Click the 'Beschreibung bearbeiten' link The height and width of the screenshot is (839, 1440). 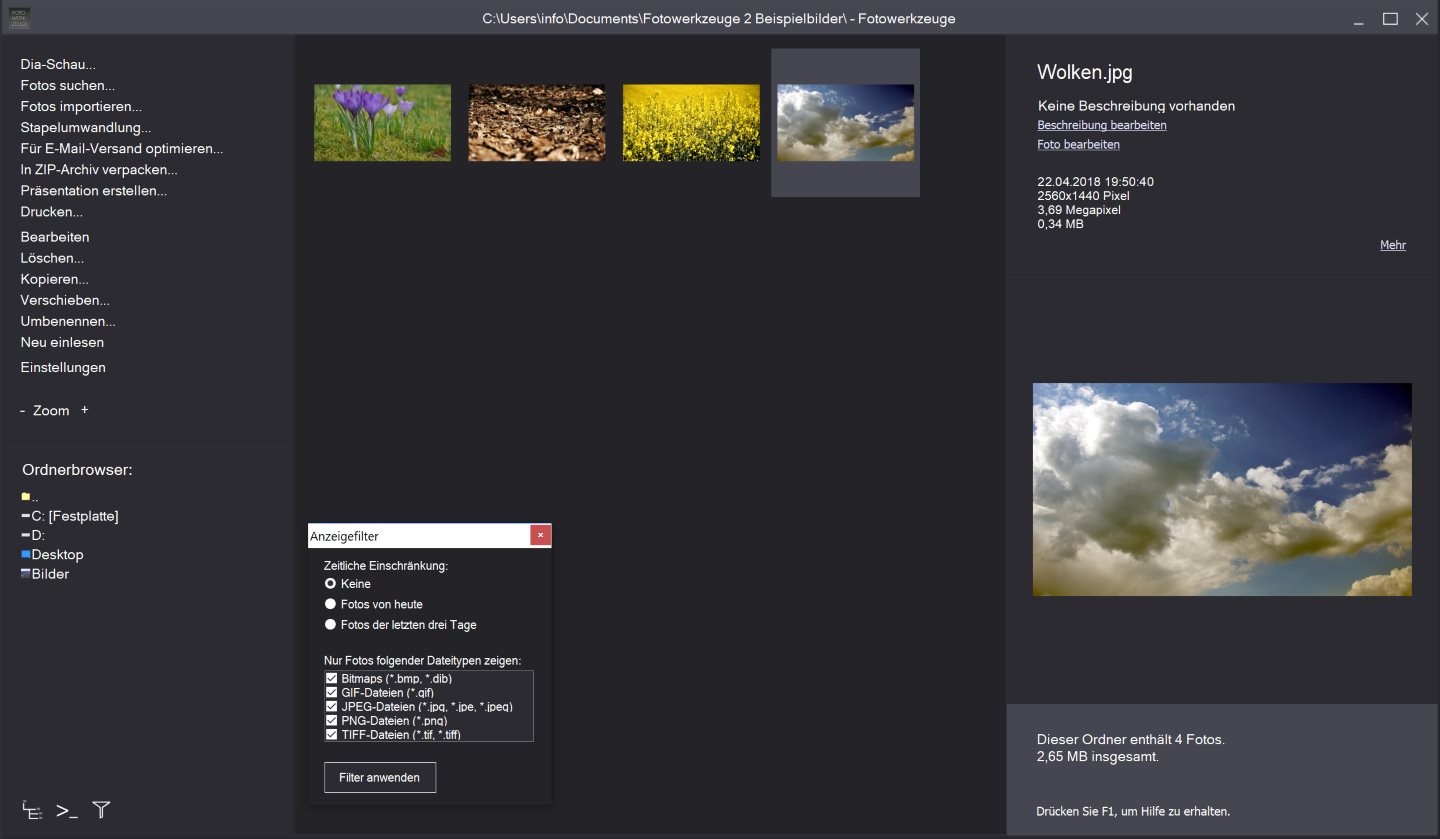1102,126
